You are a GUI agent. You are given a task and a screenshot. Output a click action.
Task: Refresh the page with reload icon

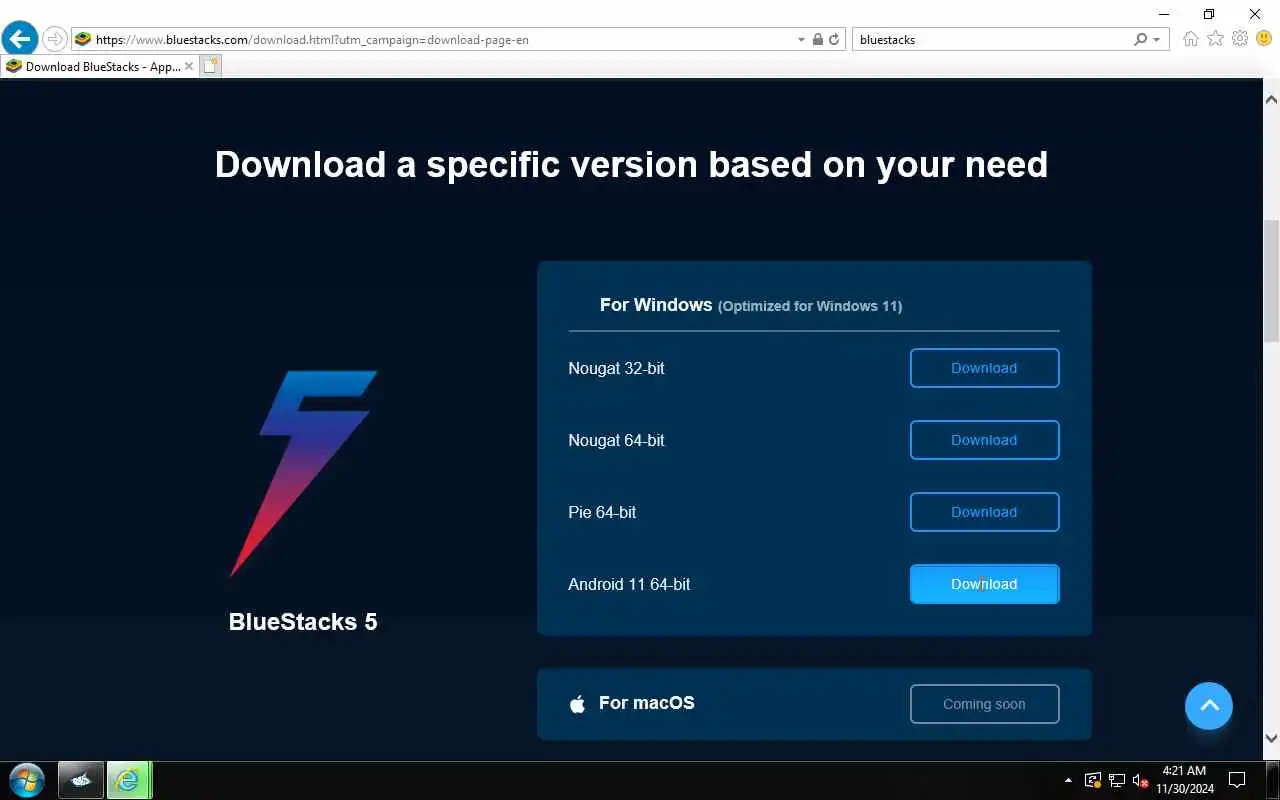coord(834,40)
